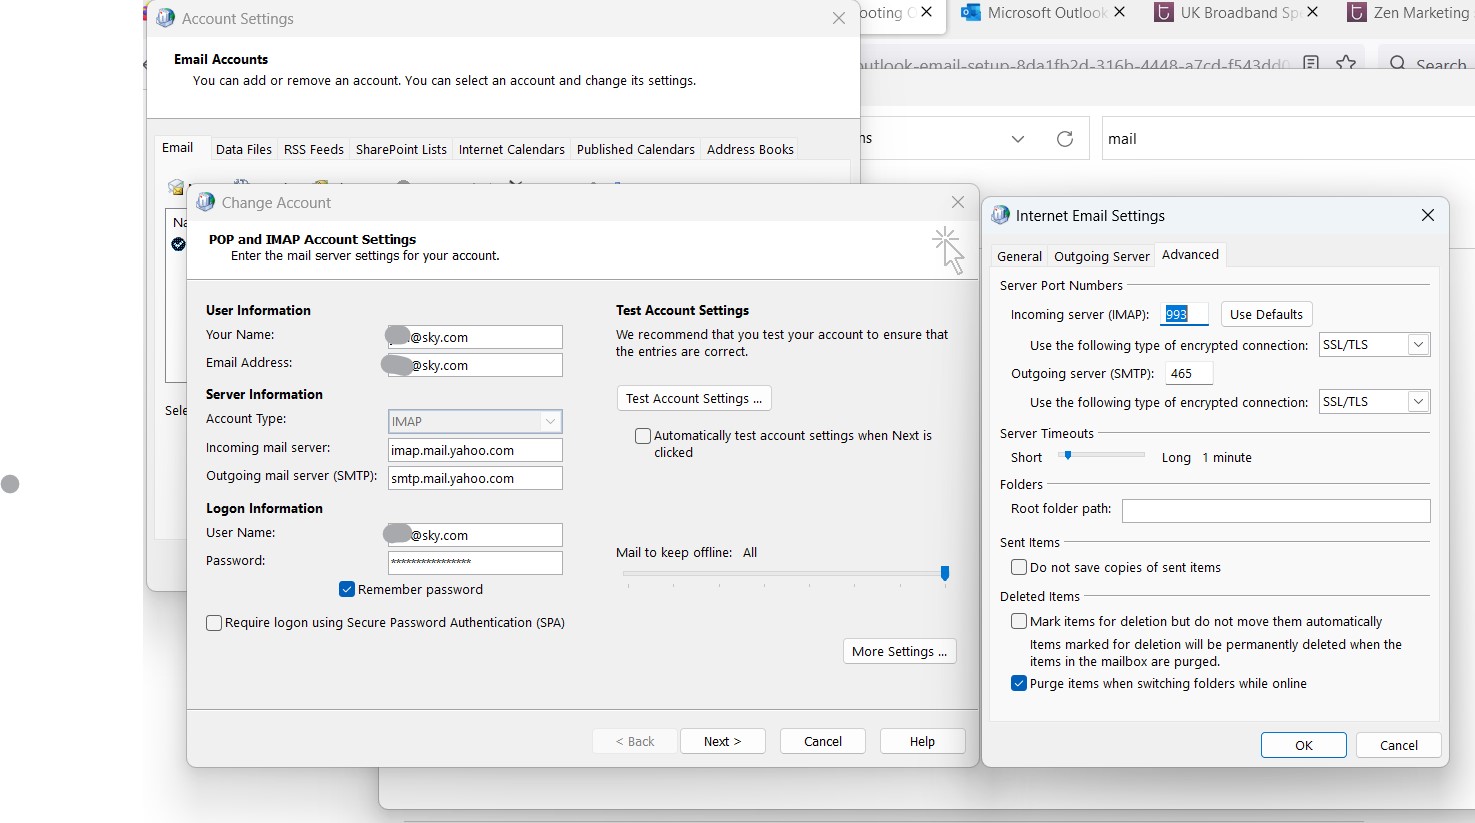The image size is (1475, 823).
Task: Click the Help button
Action: tap(923, 741)
